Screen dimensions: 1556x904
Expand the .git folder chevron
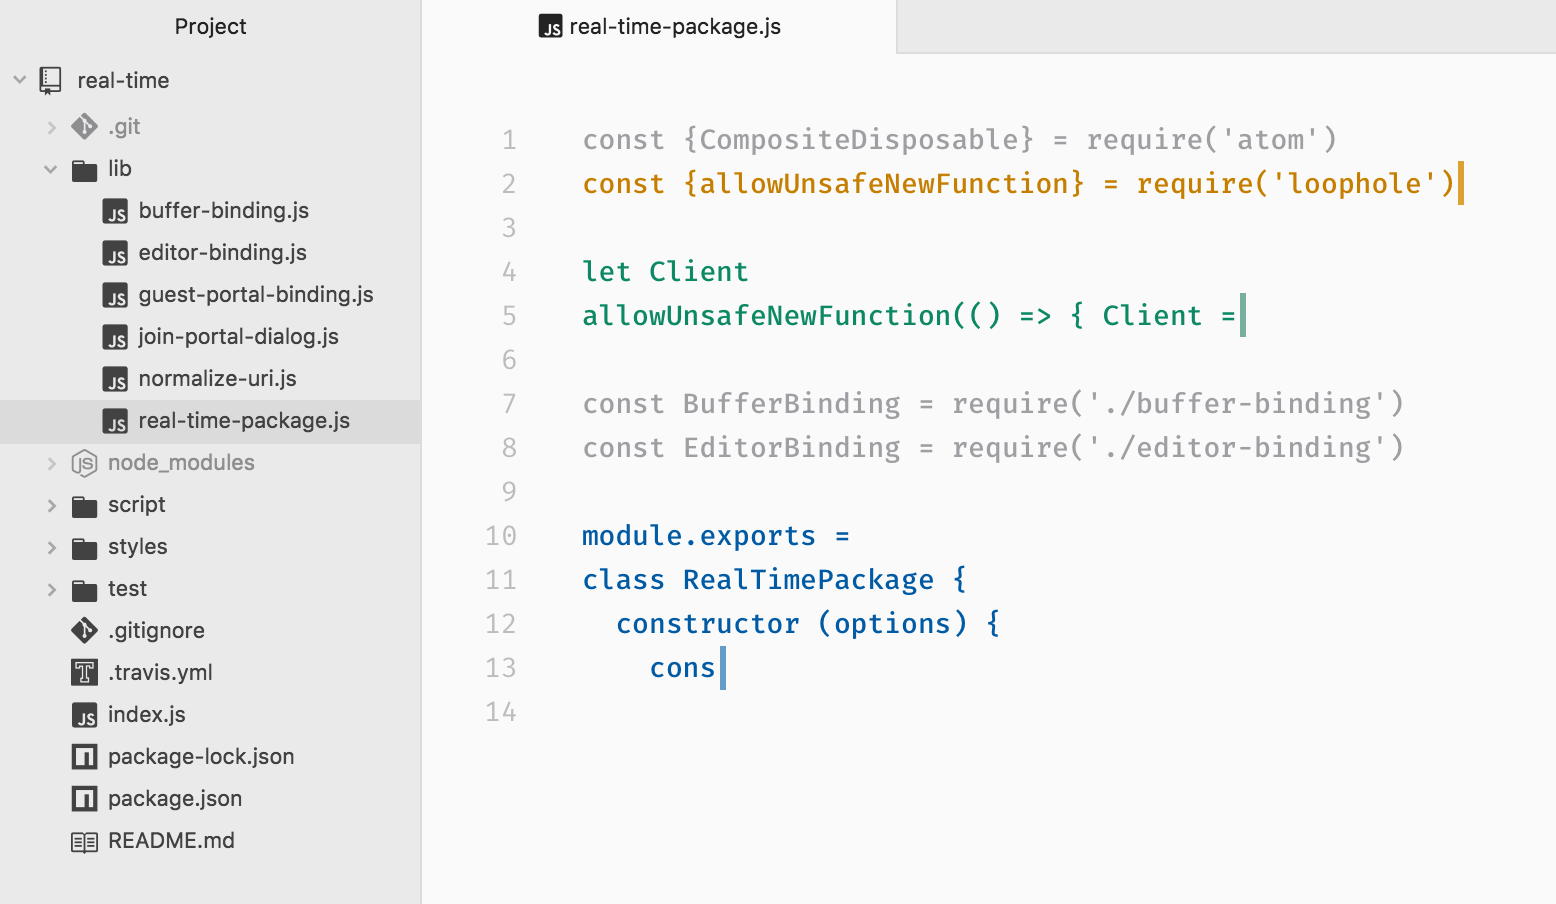pos(52,127)
